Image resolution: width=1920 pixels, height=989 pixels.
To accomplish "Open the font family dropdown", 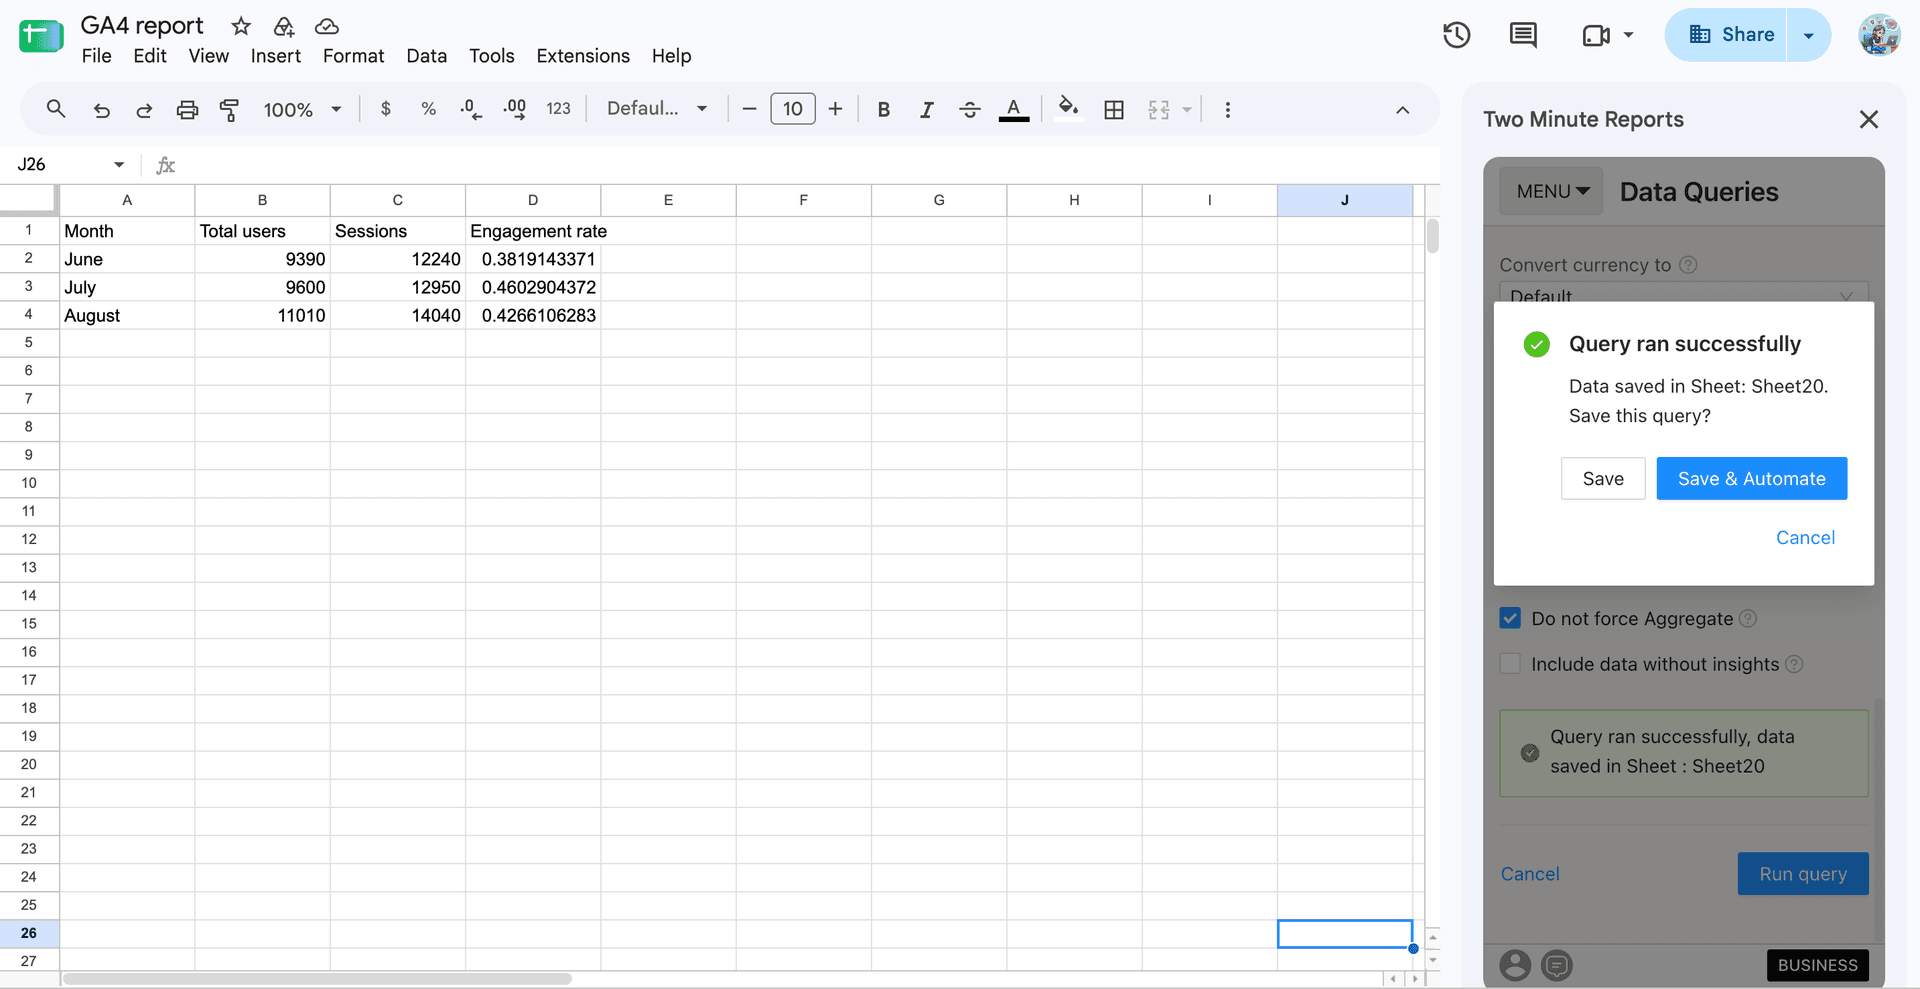I will [657, 109].
